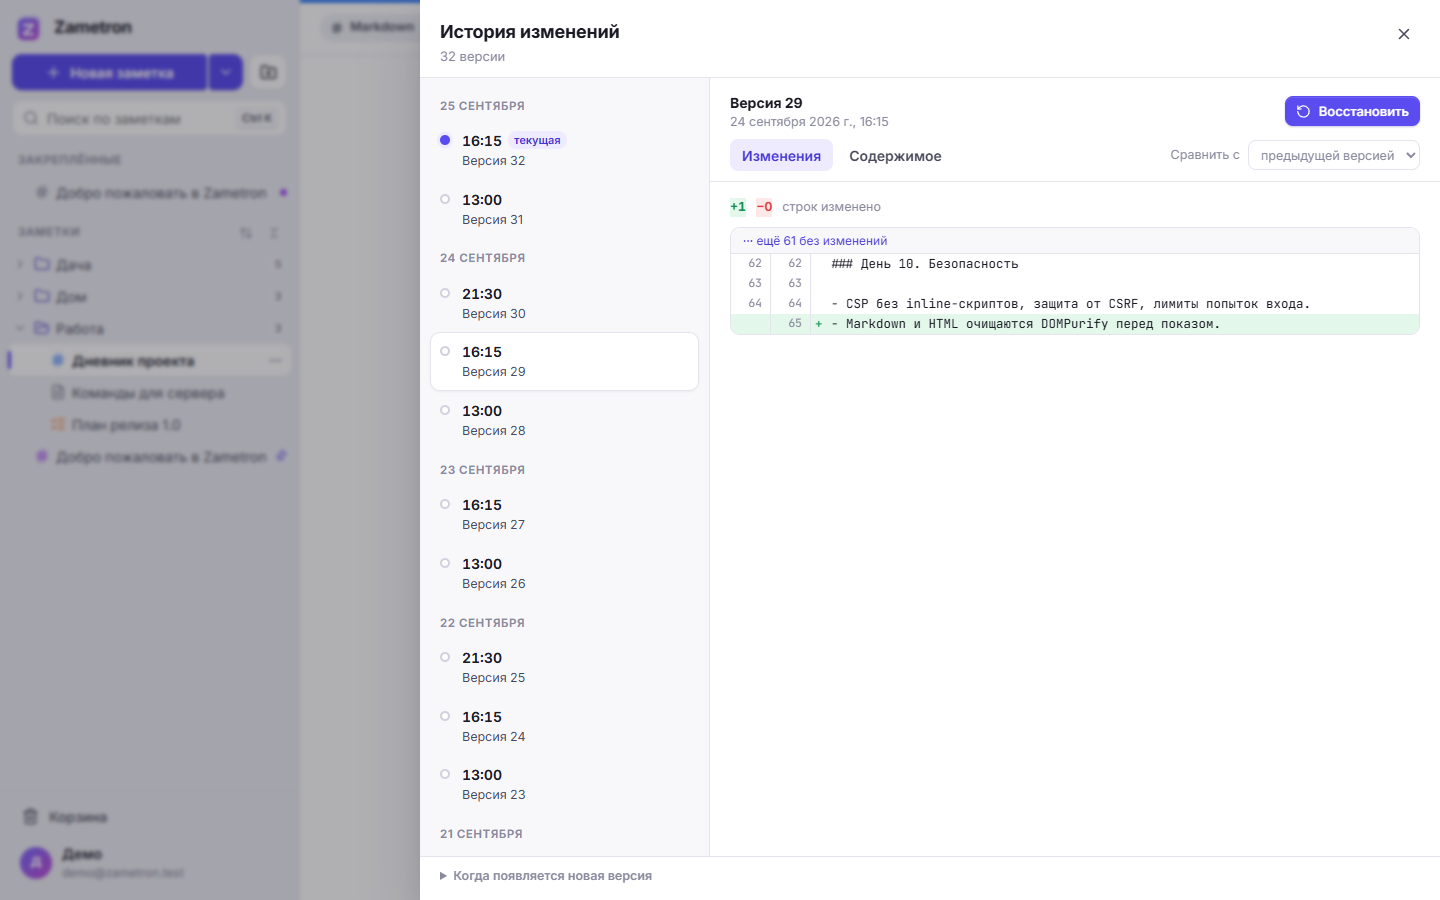The width and height of the screenshot is (1440, 900).
Task: Select the Изменения tab
Action: coord(781,156)
